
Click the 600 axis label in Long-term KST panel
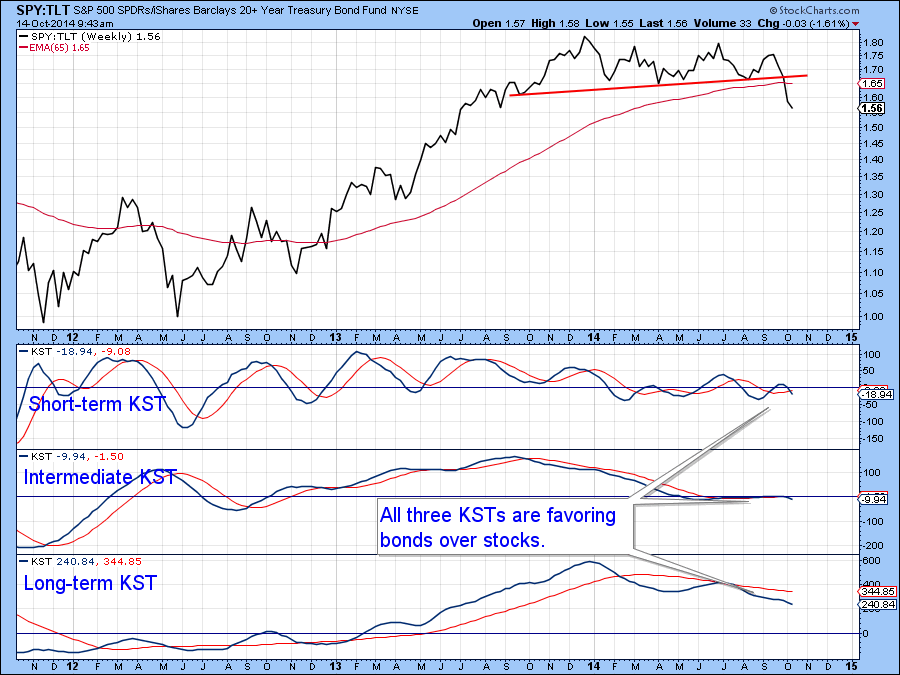(871, 561)
